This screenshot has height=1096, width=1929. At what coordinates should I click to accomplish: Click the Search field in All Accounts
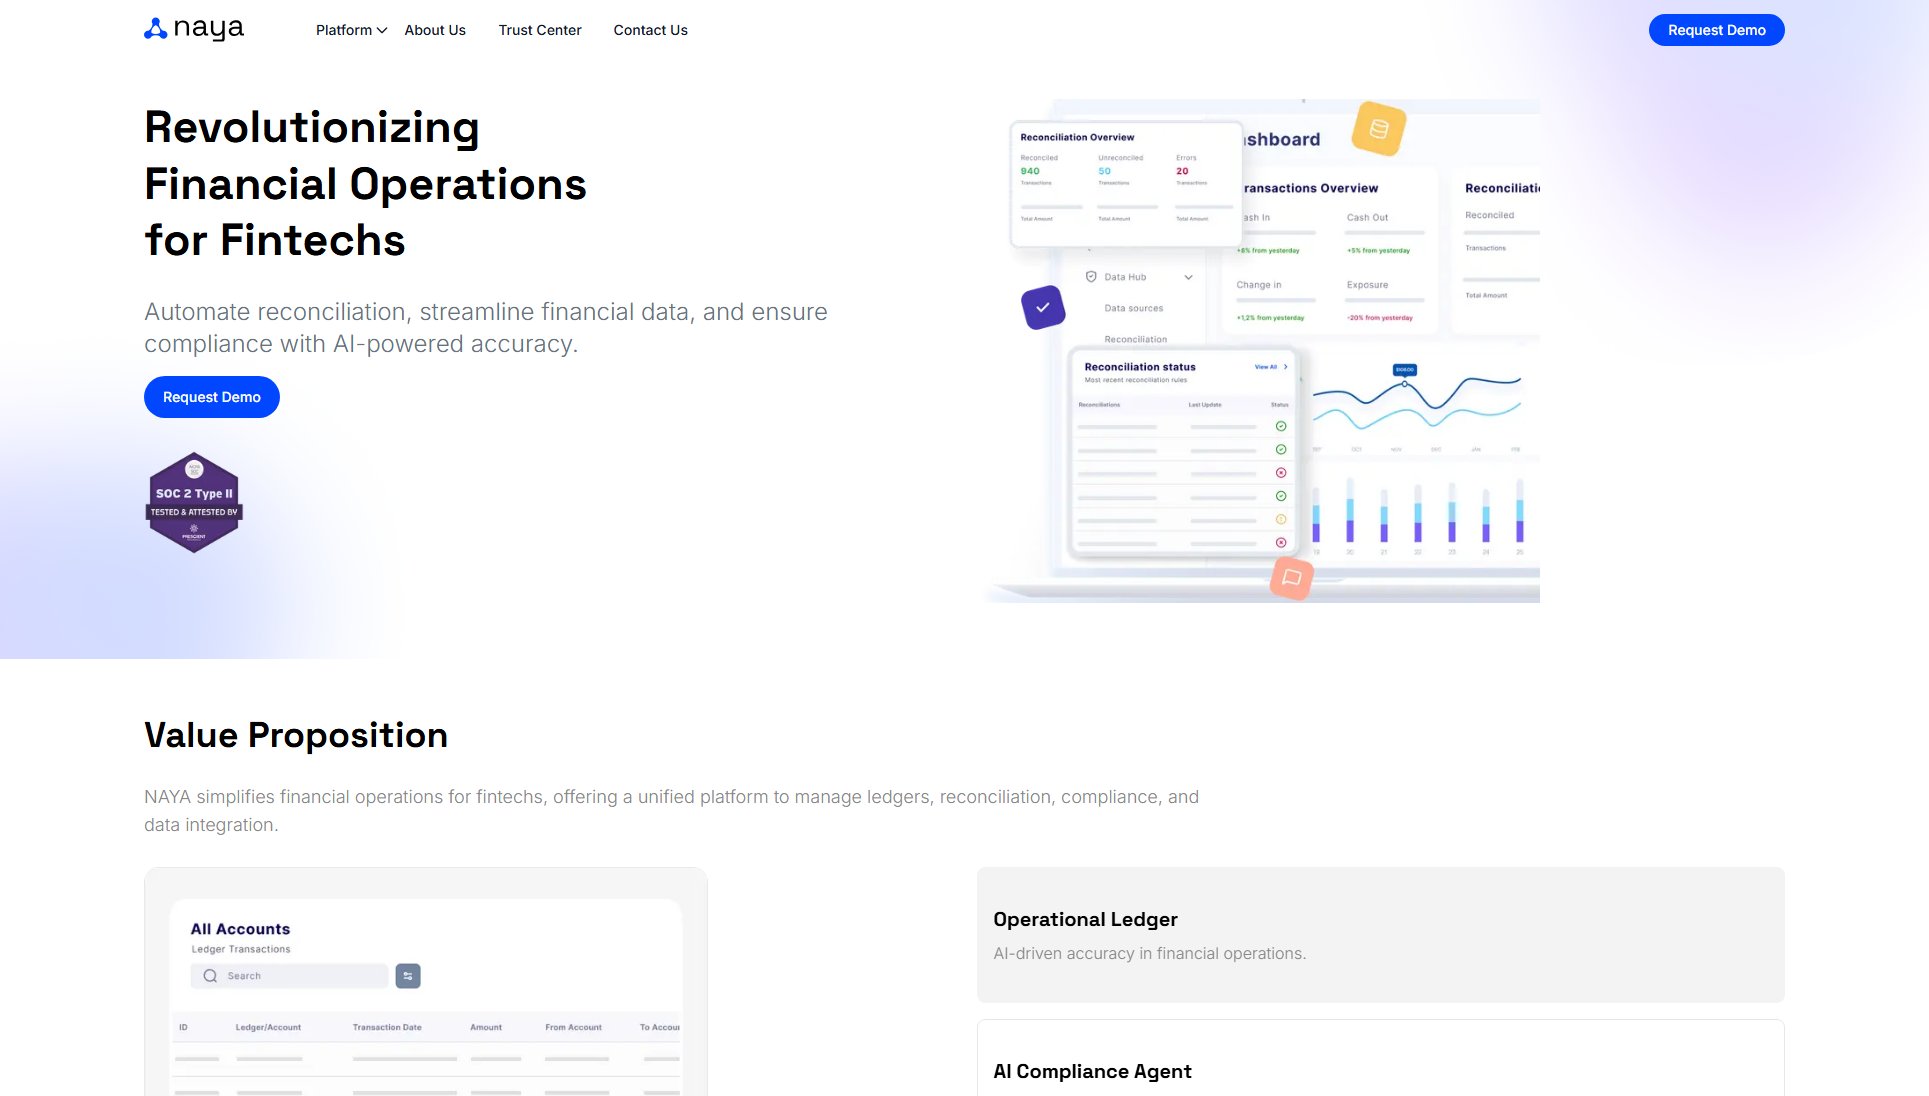click(300, 976)
